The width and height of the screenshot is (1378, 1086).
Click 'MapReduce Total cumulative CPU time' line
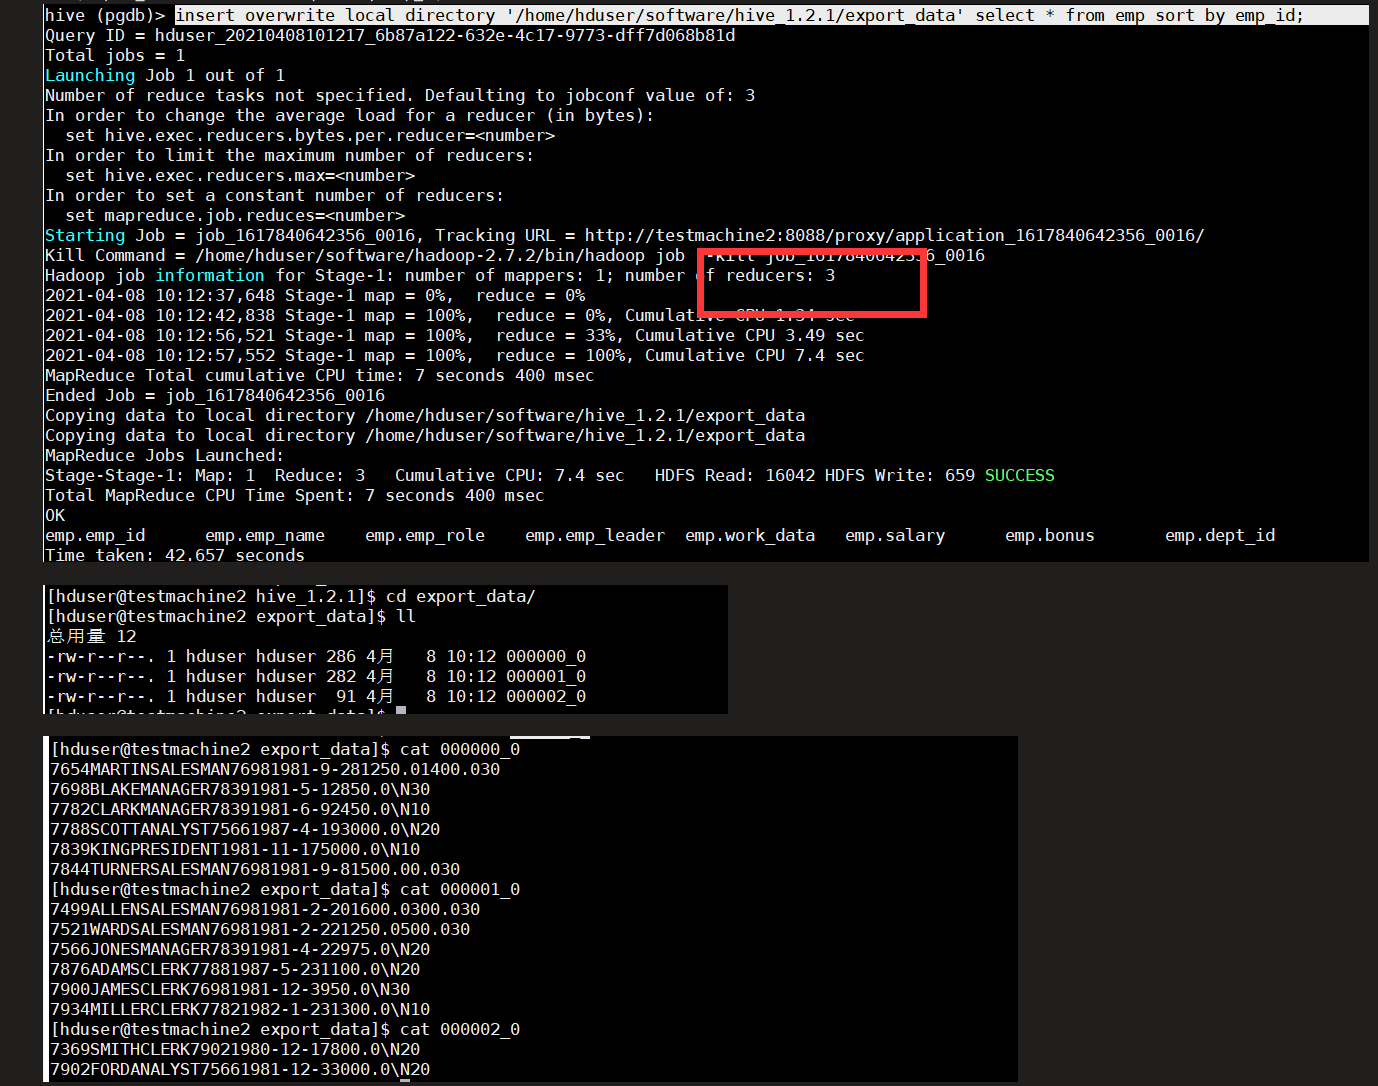[320, 375]
